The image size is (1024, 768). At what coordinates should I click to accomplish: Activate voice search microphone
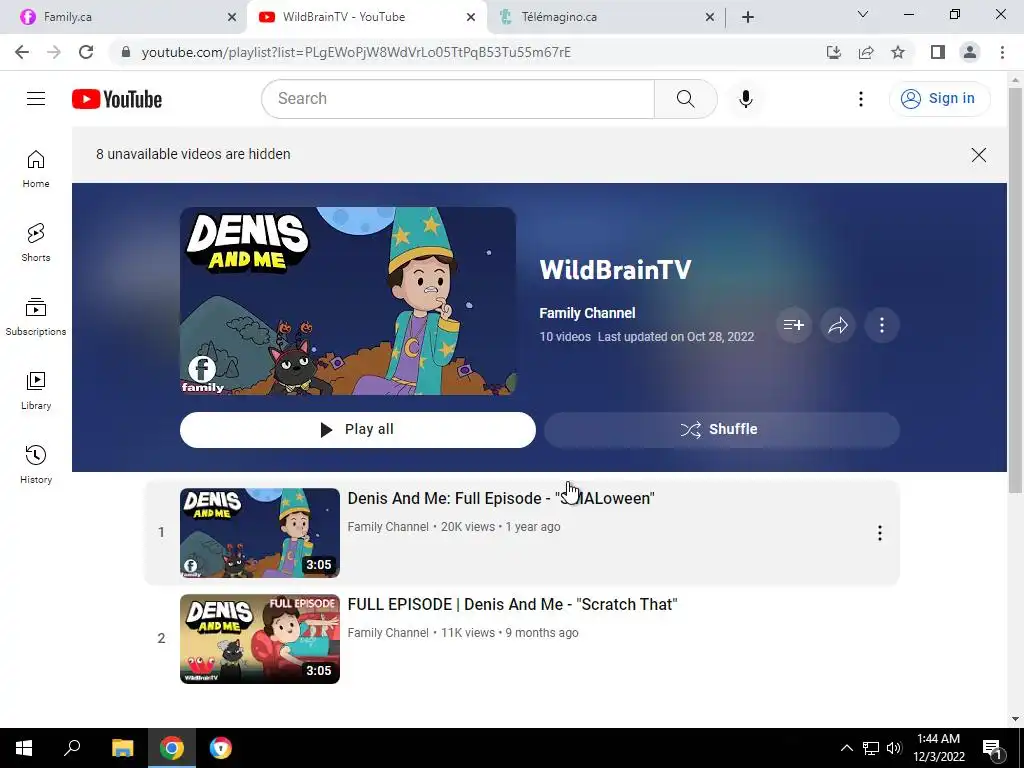pyautogui.click(x=745, y=99)
